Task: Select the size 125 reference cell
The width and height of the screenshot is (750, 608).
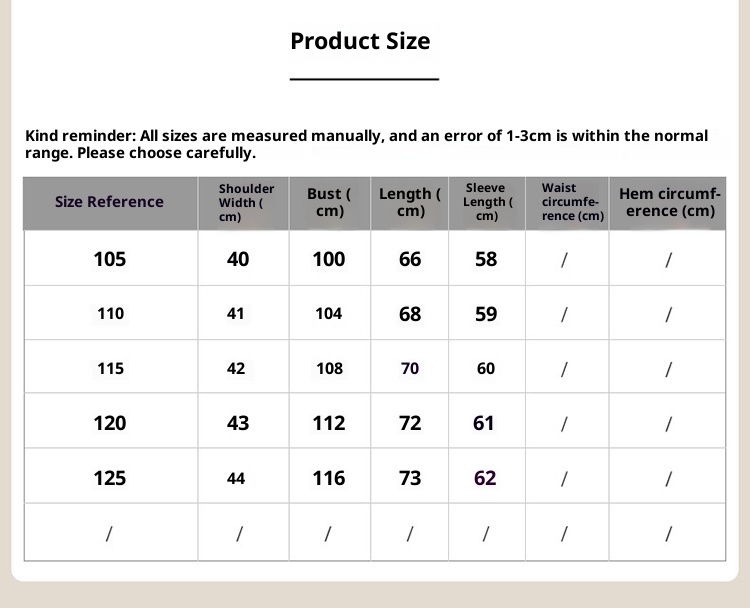Action: [110, 478]
